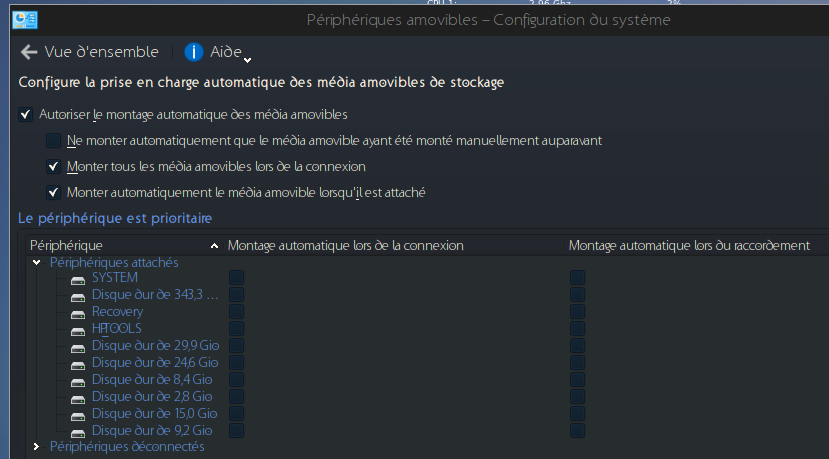Select the SYSTEM drive icon
Viewport: 829px width, 459px height.
78,278
